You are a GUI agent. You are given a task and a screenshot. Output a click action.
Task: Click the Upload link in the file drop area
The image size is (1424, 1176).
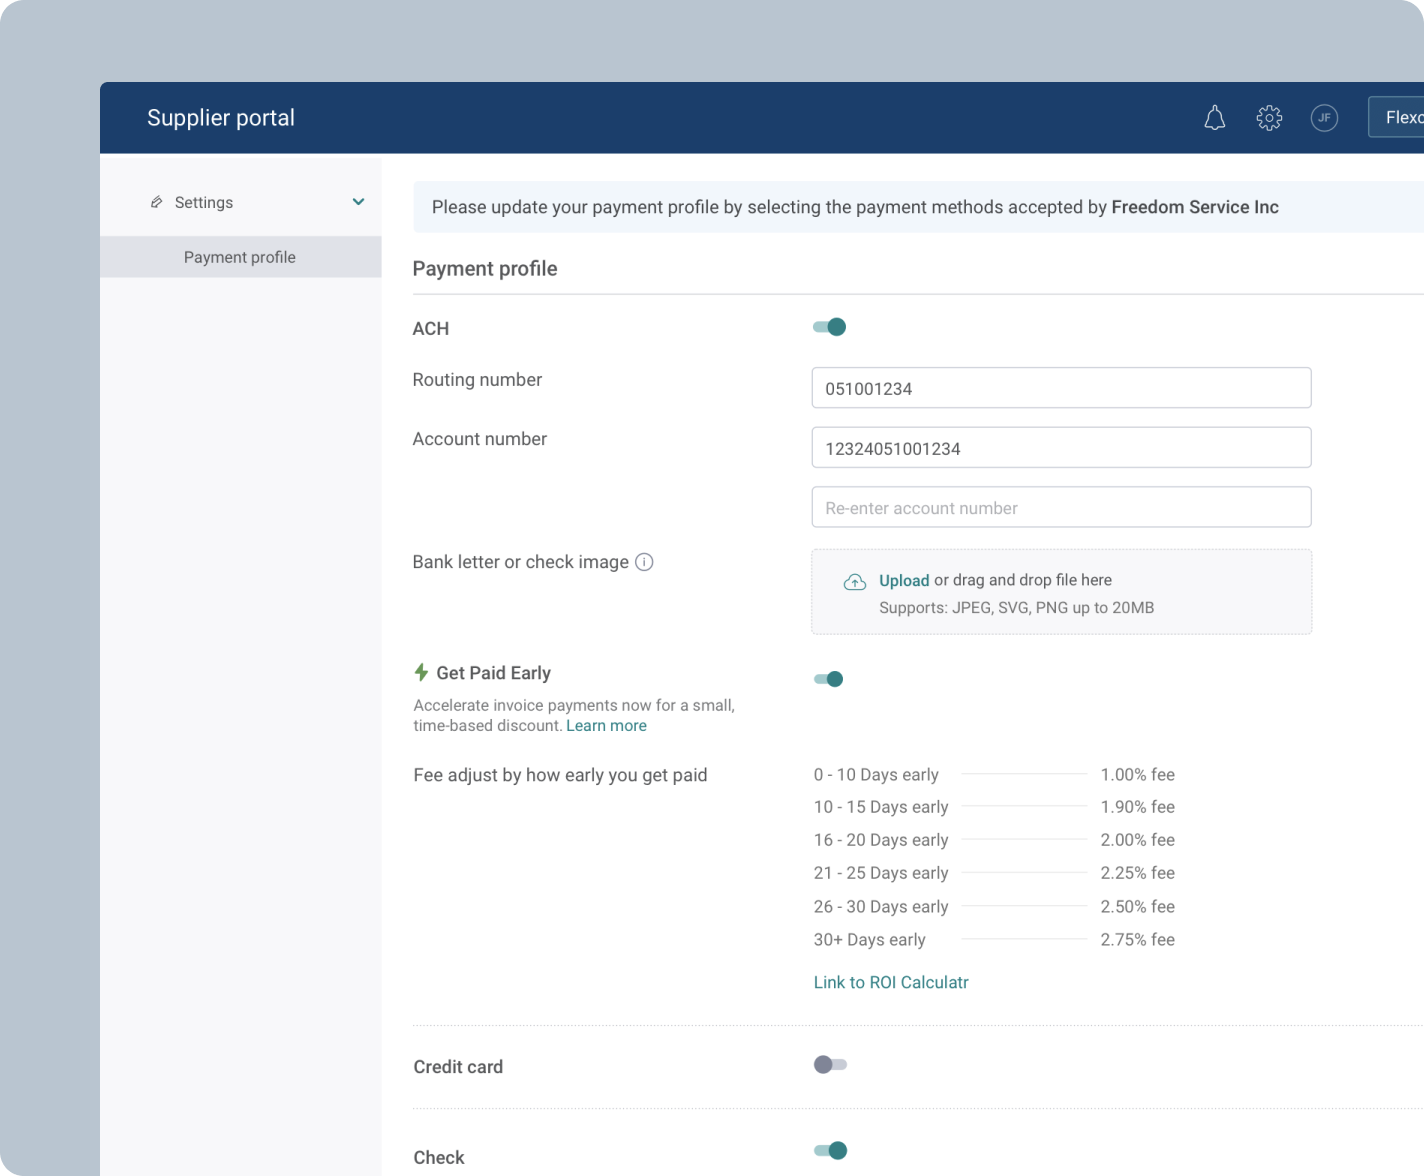click(903, 580)
